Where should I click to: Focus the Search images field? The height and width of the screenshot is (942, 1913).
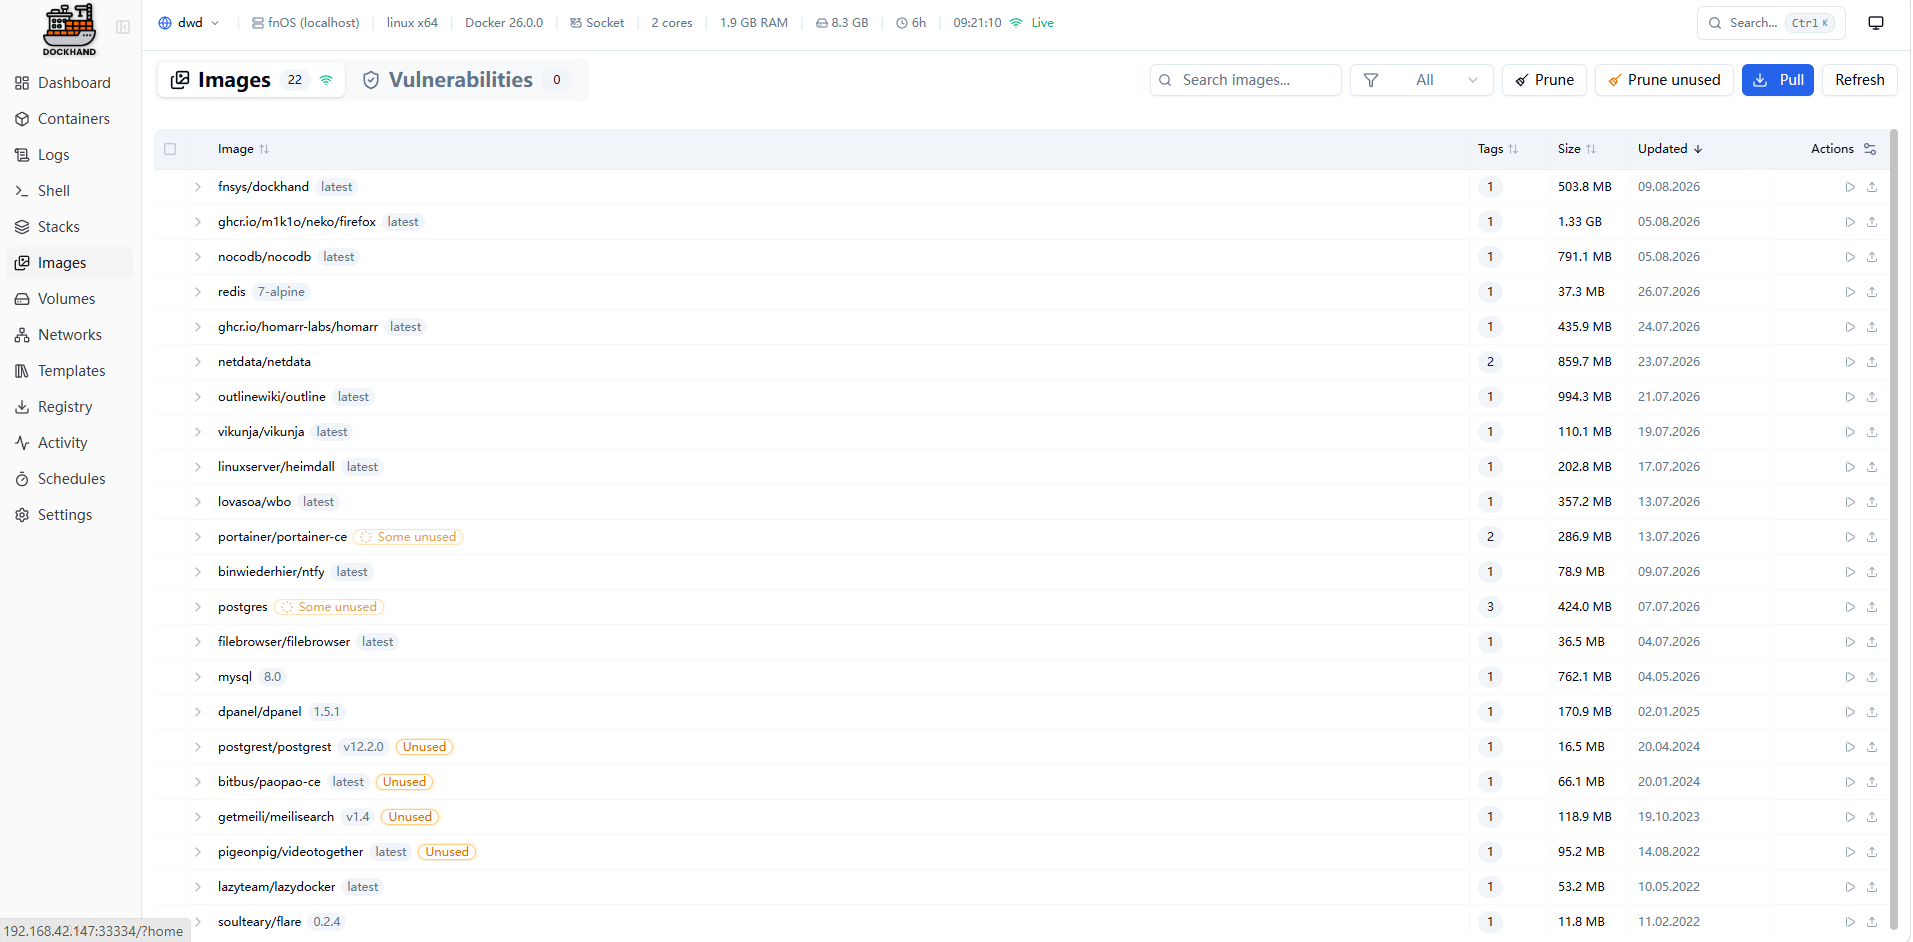(x=1246, y=80)
